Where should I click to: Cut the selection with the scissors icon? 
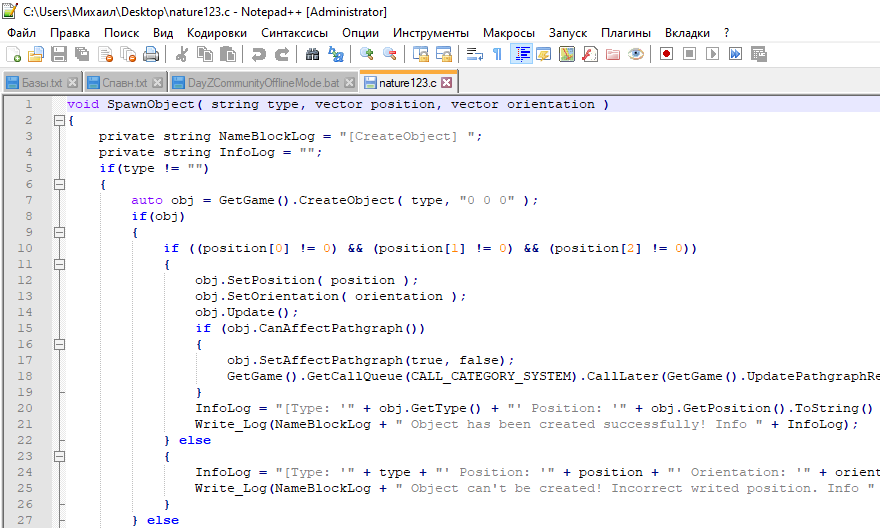tap(181, 54)
